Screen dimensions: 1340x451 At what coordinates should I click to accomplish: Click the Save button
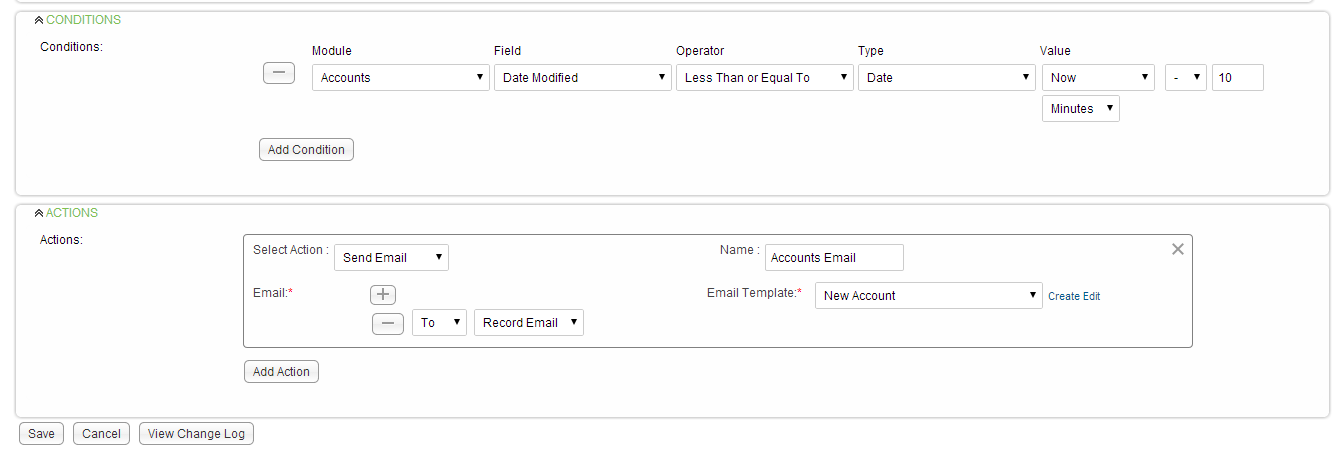coord(41,434)
